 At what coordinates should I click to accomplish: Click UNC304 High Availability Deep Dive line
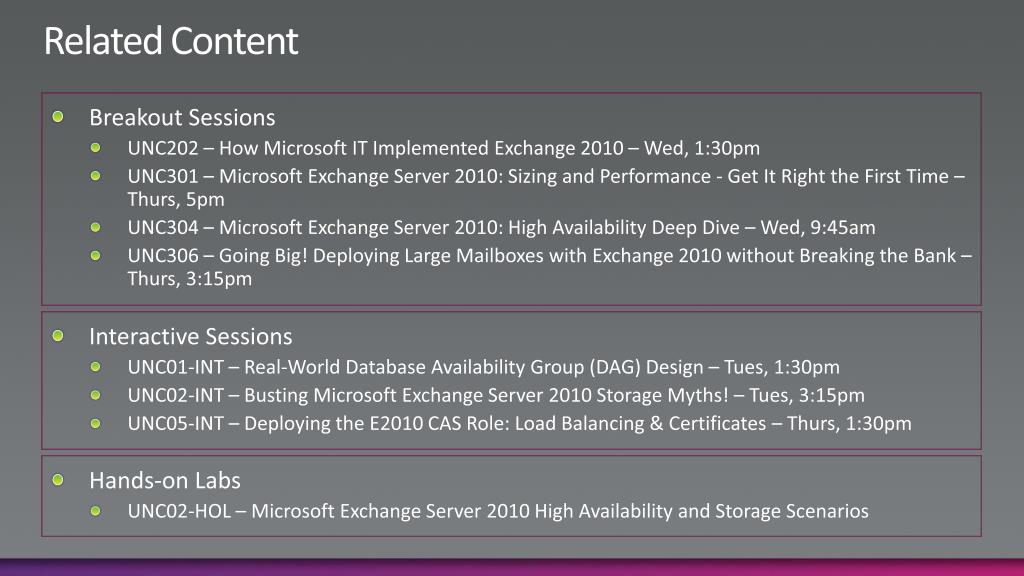(x=502, y=227)
